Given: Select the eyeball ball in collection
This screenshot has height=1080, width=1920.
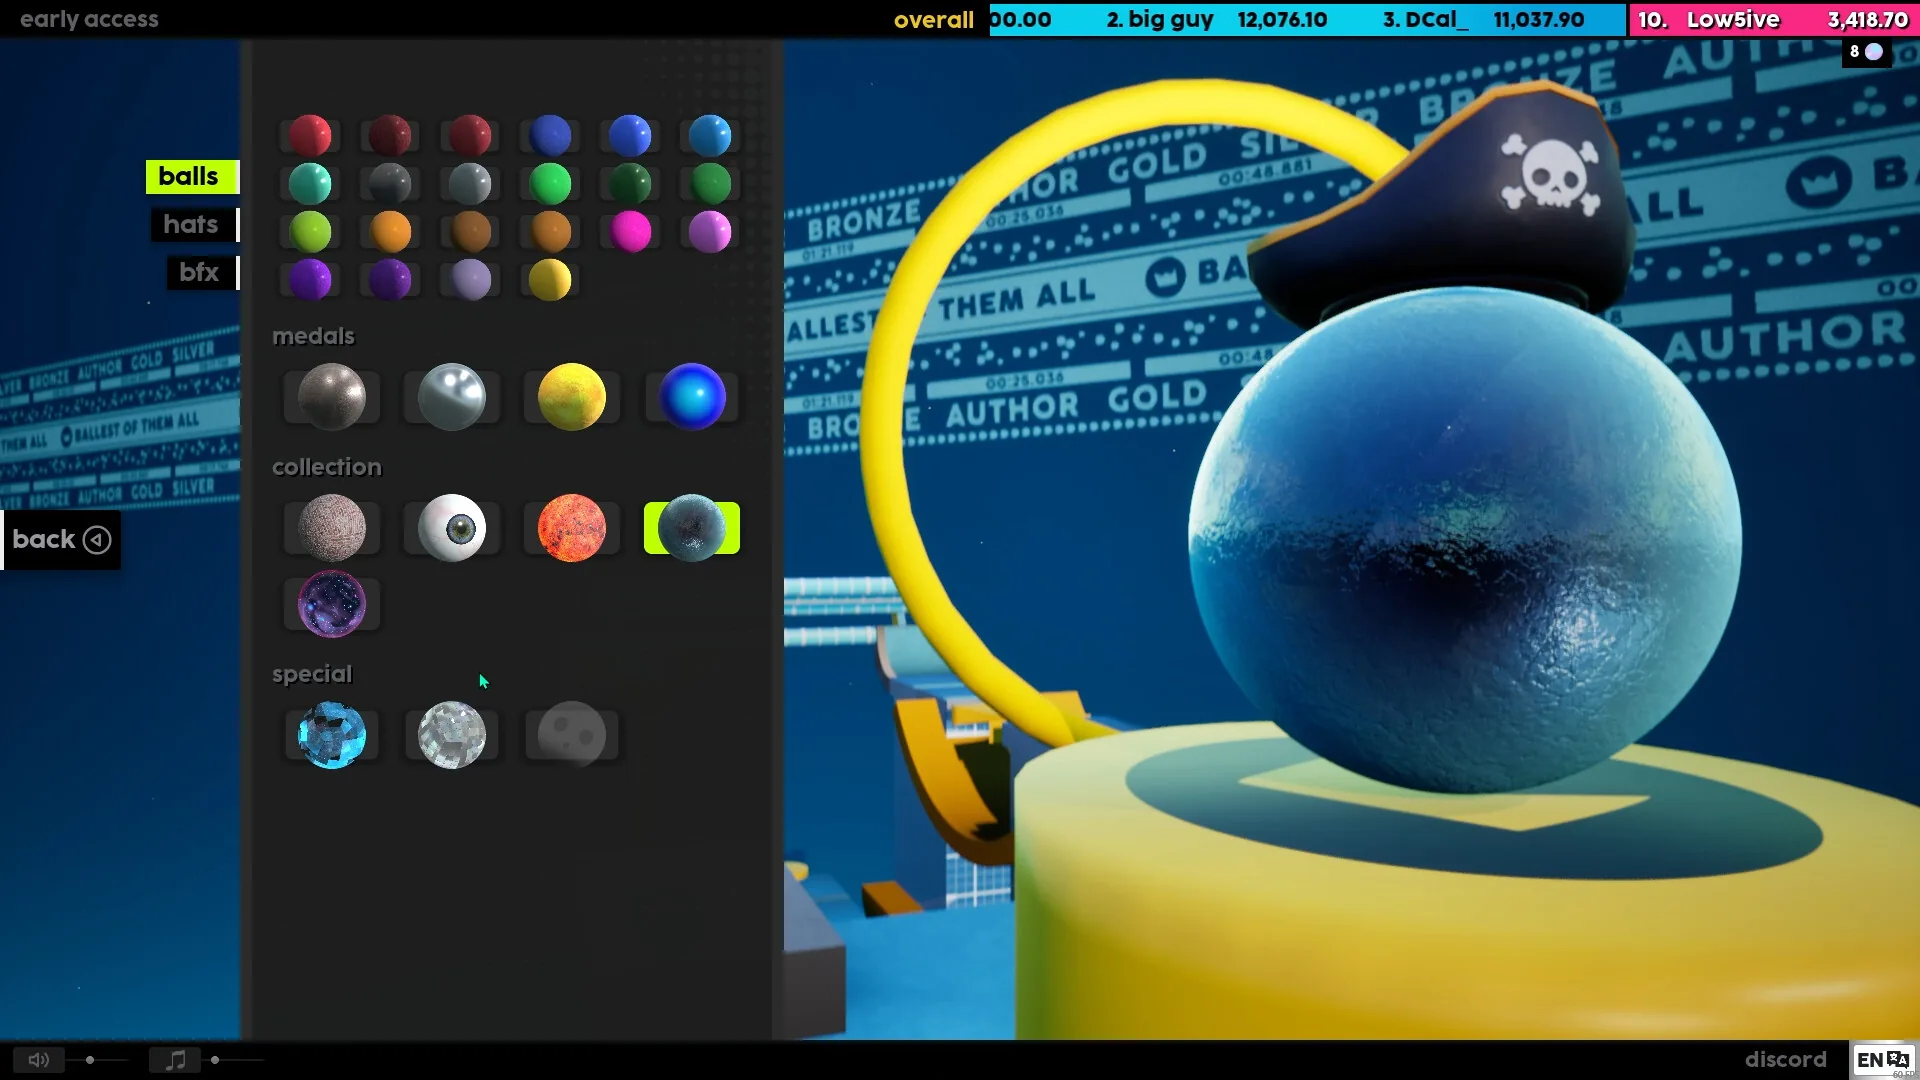Looking at the screenshot, I should 452,528.
